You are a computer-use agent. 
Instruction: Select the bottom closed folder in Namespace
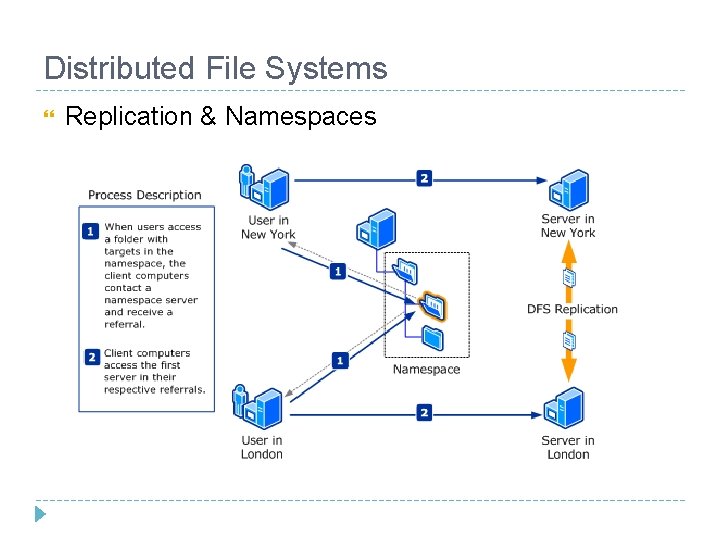click(433, 338)
